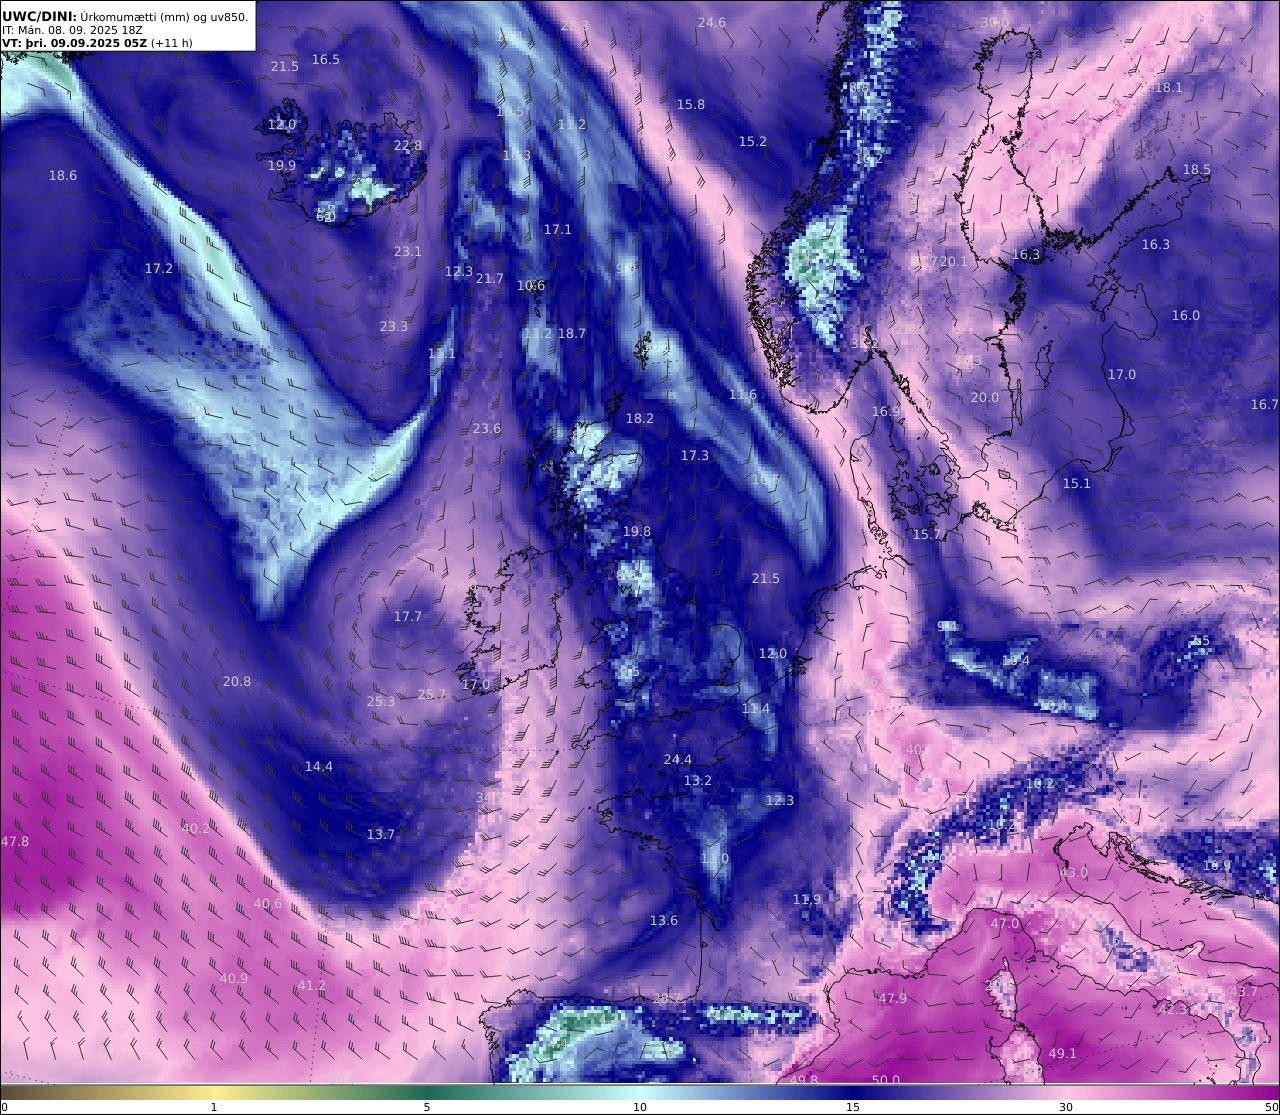
Task: Click the 15.1 value near Poland's coast
Action: pyautogui.click(x=1077, y=483)
